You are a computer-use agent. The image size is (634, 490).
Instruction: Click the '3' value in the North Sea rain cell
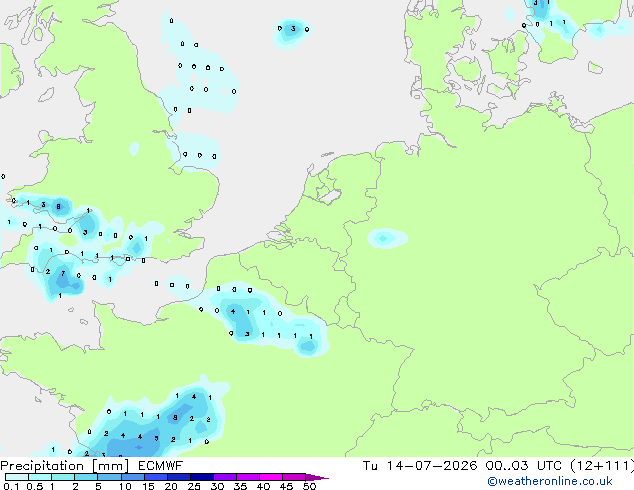point(293,29)
